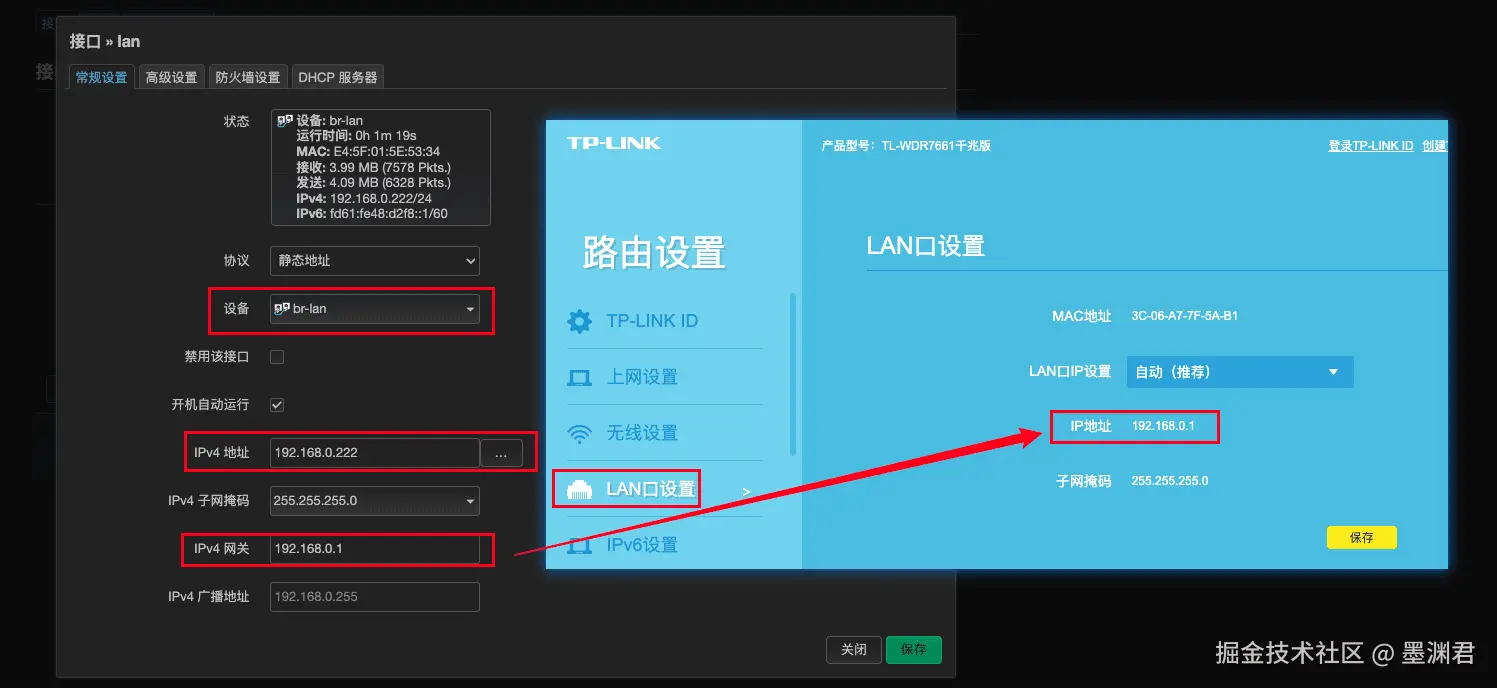
Task: Click the 运行时间 0h 1m 19s line
Action: click(356, 136)
